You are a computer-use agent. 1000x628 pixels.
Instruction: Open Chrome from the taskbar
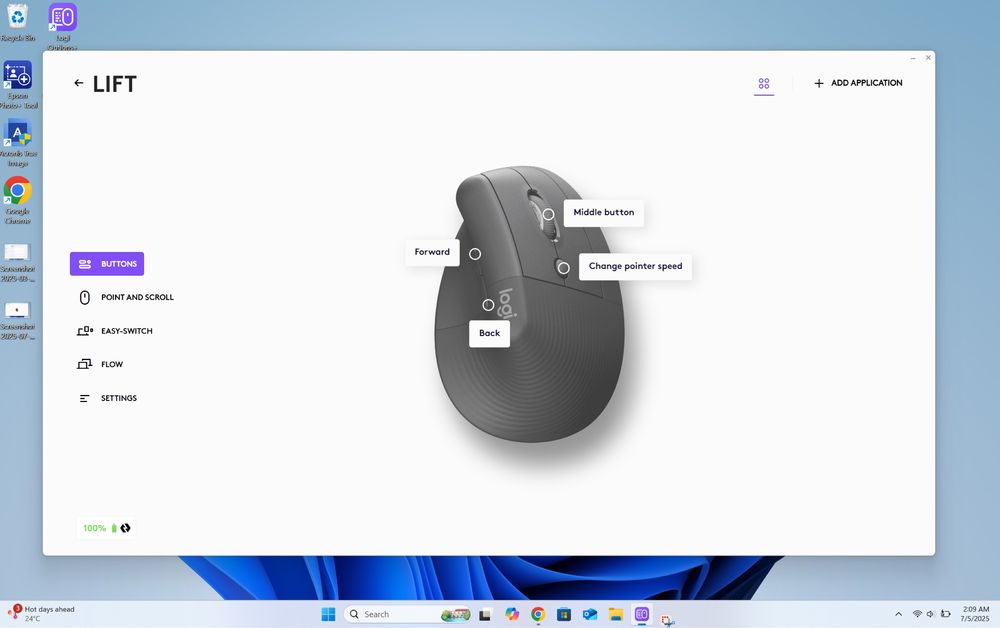[x=538, y=614]
